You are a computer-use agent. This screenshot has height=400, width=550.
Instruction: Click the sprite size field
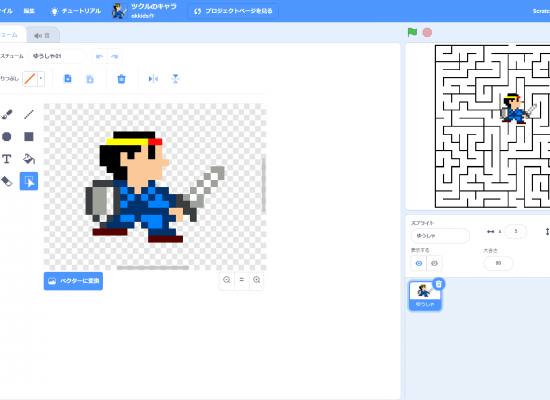498,263
